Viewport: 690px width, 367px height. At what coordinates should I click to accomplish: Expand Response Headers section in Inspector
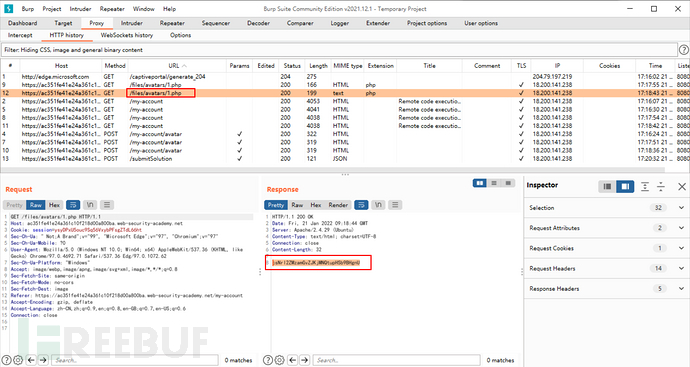682,289
